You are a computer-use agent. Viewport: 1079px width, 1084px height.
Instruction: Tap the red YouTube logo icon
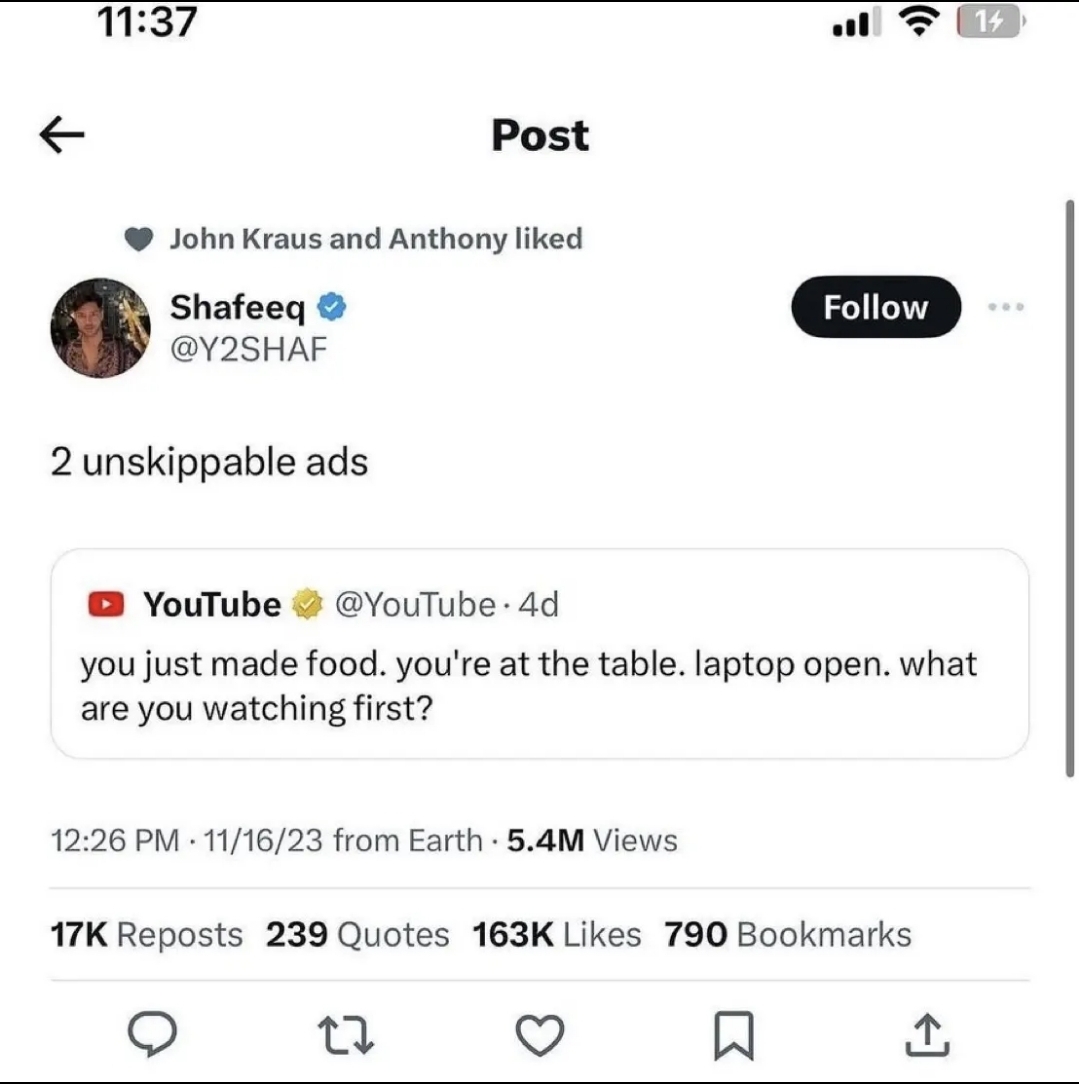click(x=104, y=605)
